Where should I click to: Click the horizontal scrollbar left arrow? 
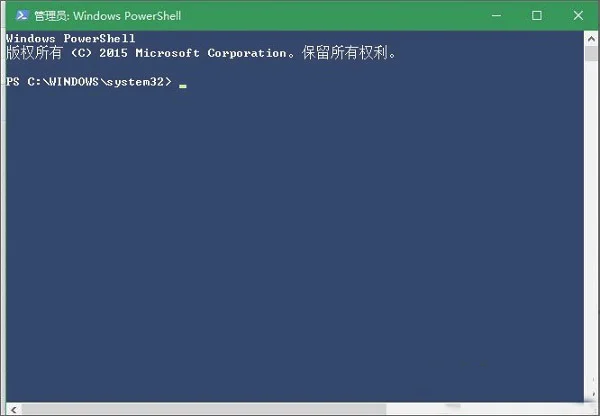(14, 409)
